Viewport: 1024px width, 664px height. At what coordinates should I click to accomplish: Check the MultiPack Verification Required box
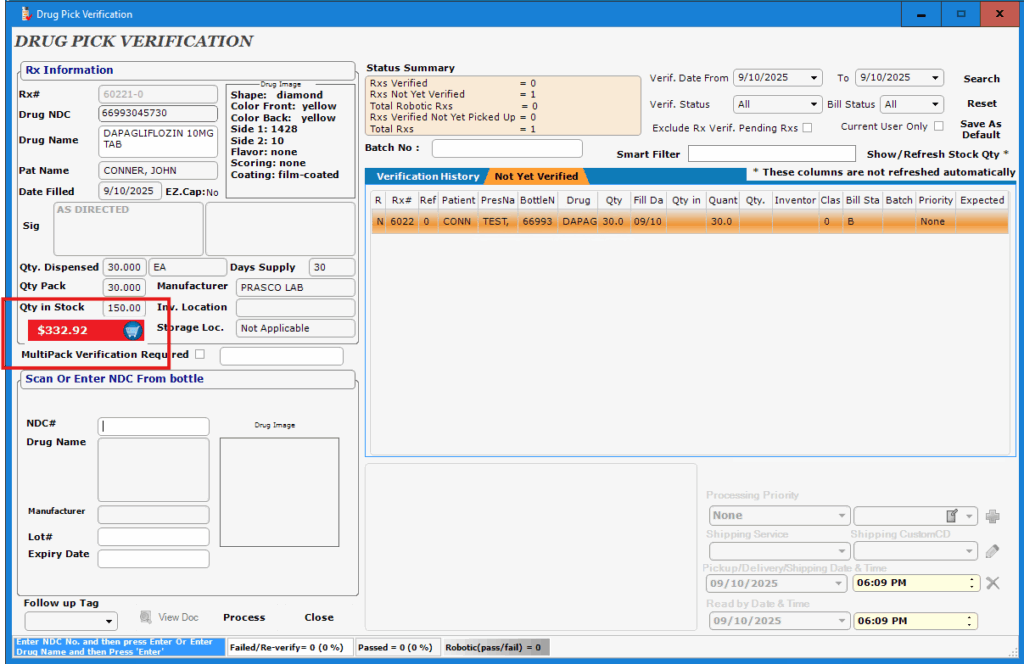coord(200,354)
